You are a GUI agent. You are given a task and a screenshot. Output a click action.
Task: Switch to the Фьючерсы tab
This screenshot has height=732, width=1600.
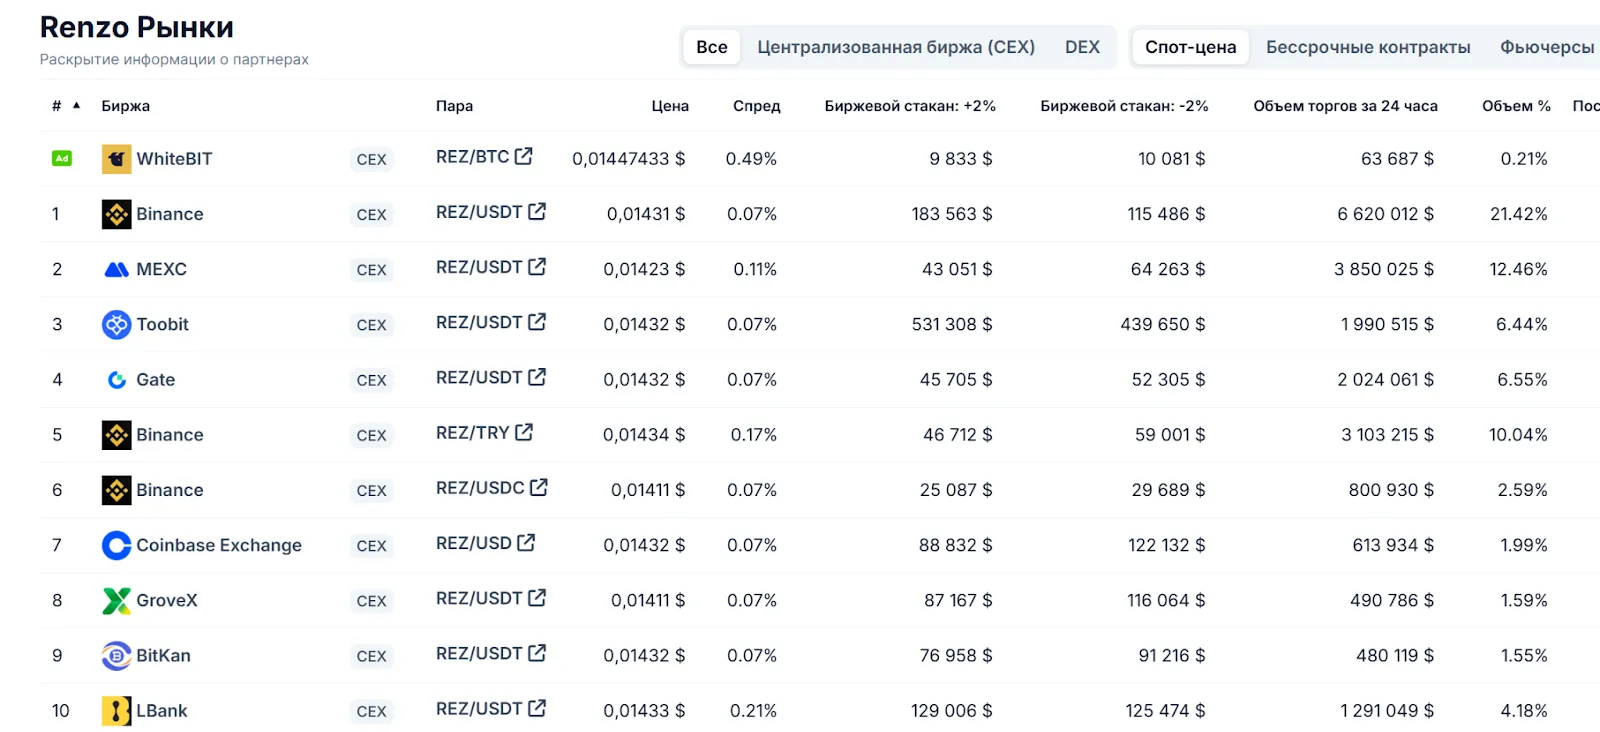[1547, 47]
